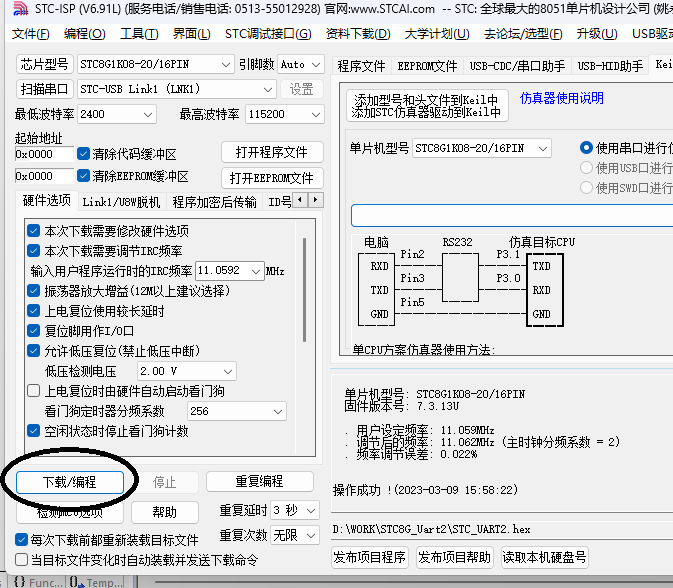Click tab scroll right arrow
The image size is (673, 588).
(x=315, y=200)
